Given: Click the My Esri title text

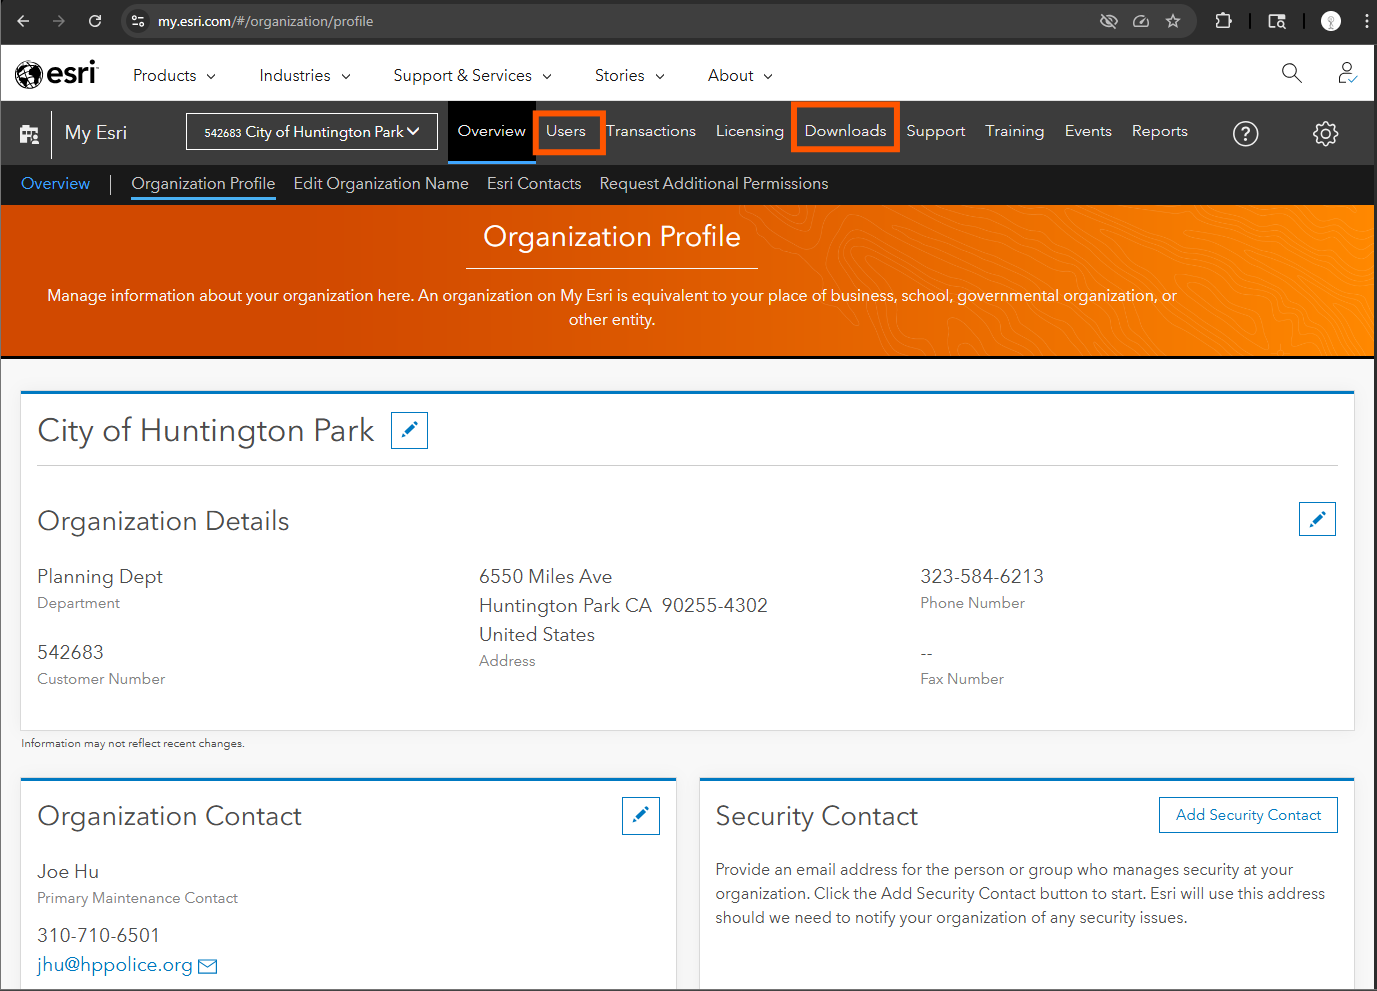Looking at the screenshot, I should (96, 133).
